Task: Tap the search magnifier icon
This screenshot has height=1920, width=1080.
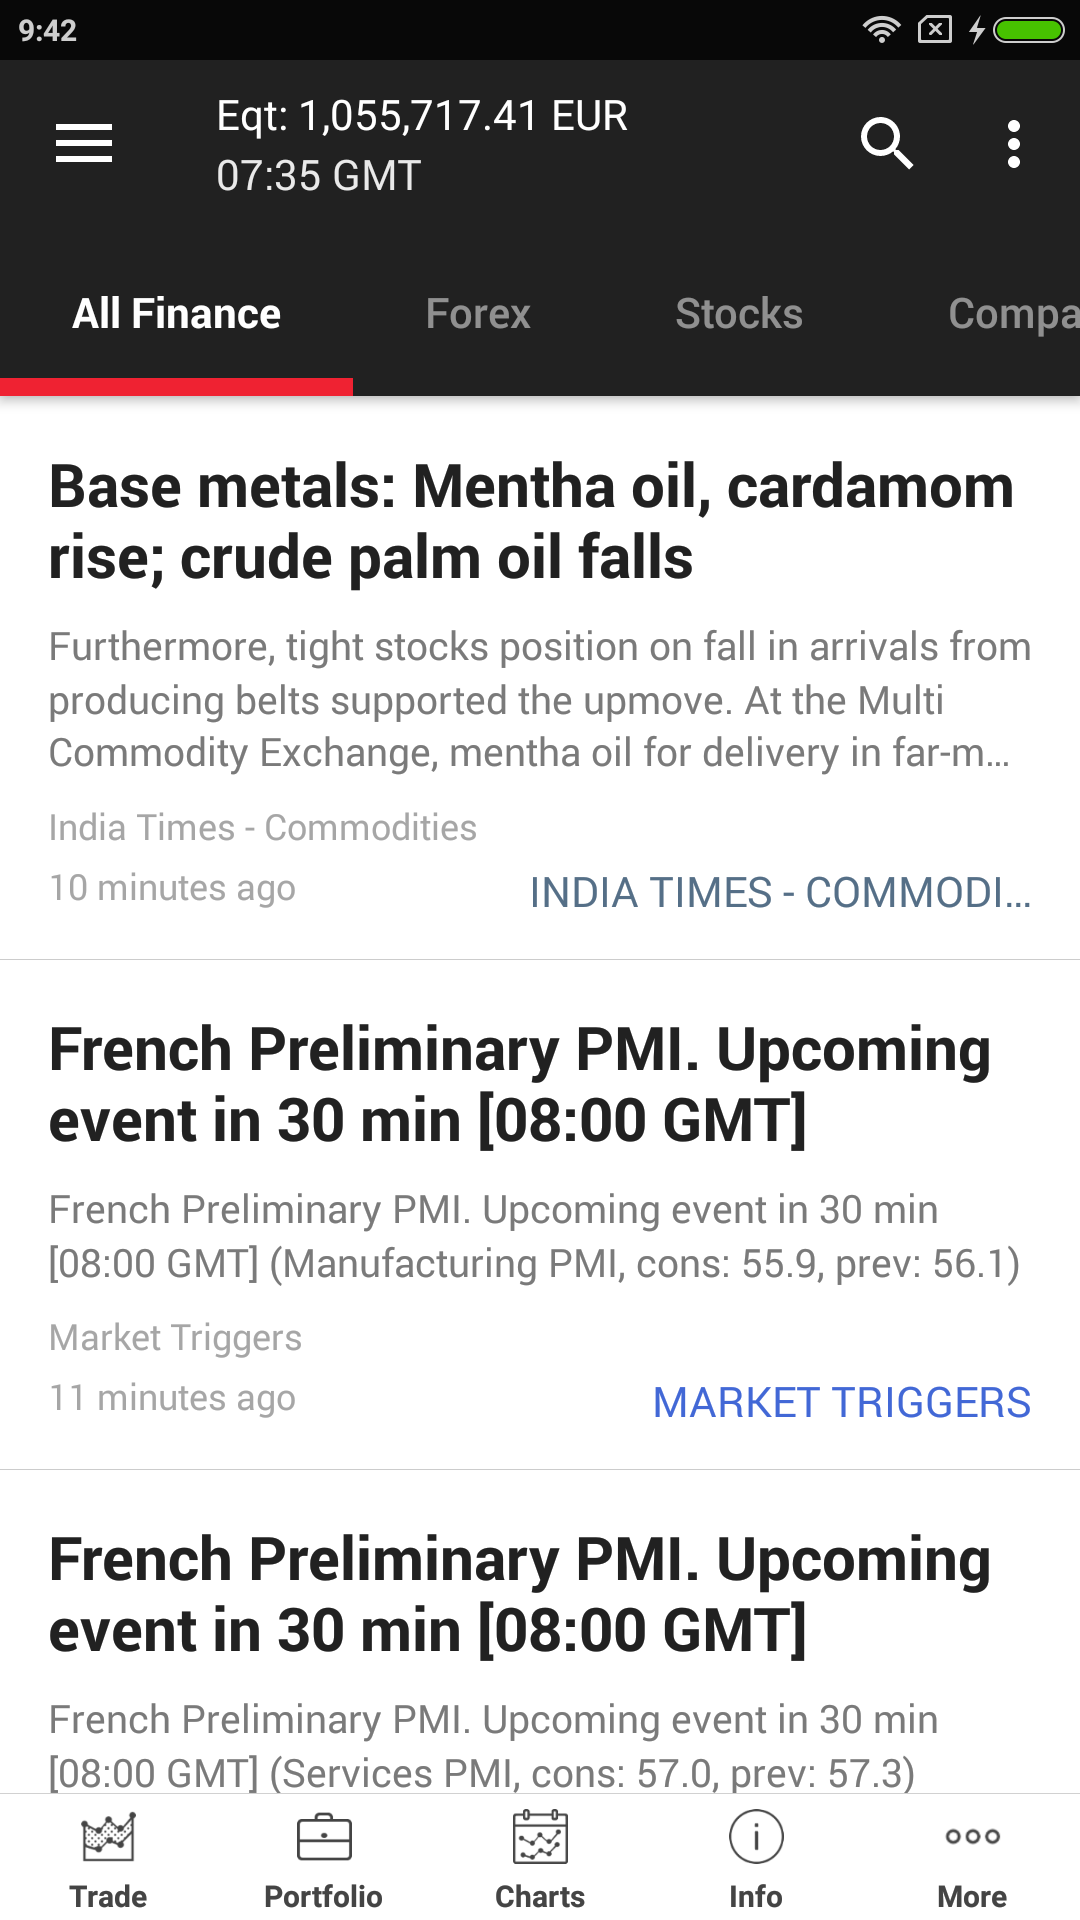Action: [886, 144]
